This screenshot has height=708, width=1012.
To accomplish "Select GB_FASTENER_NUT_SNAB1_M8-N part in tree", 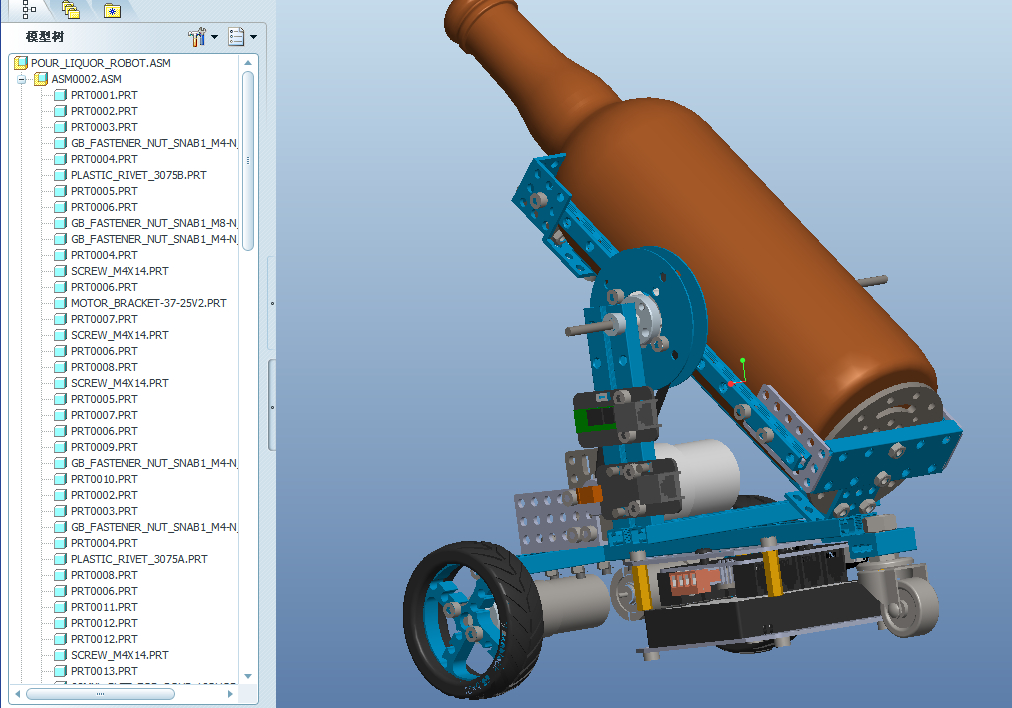I will click(154, 223).
